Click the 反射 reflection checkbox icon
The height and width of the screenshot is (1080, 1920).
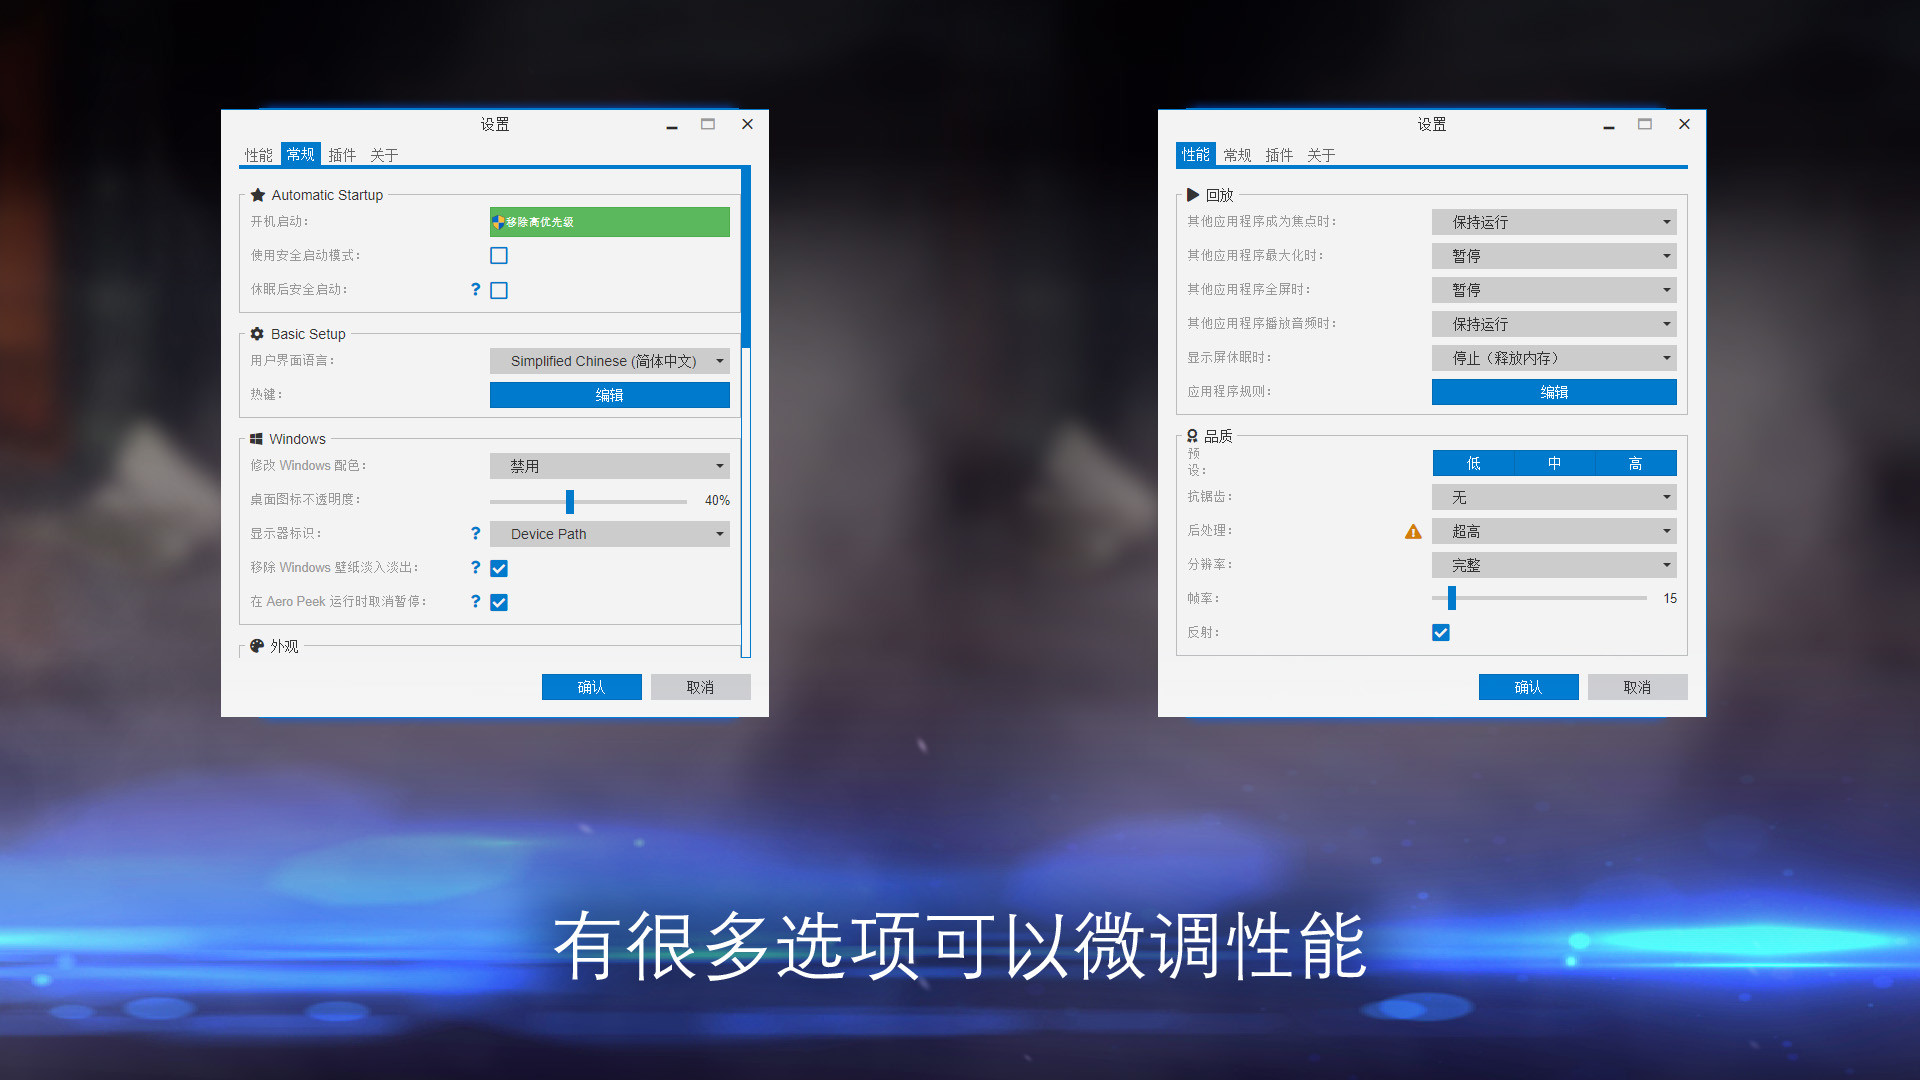[1441, 633]
